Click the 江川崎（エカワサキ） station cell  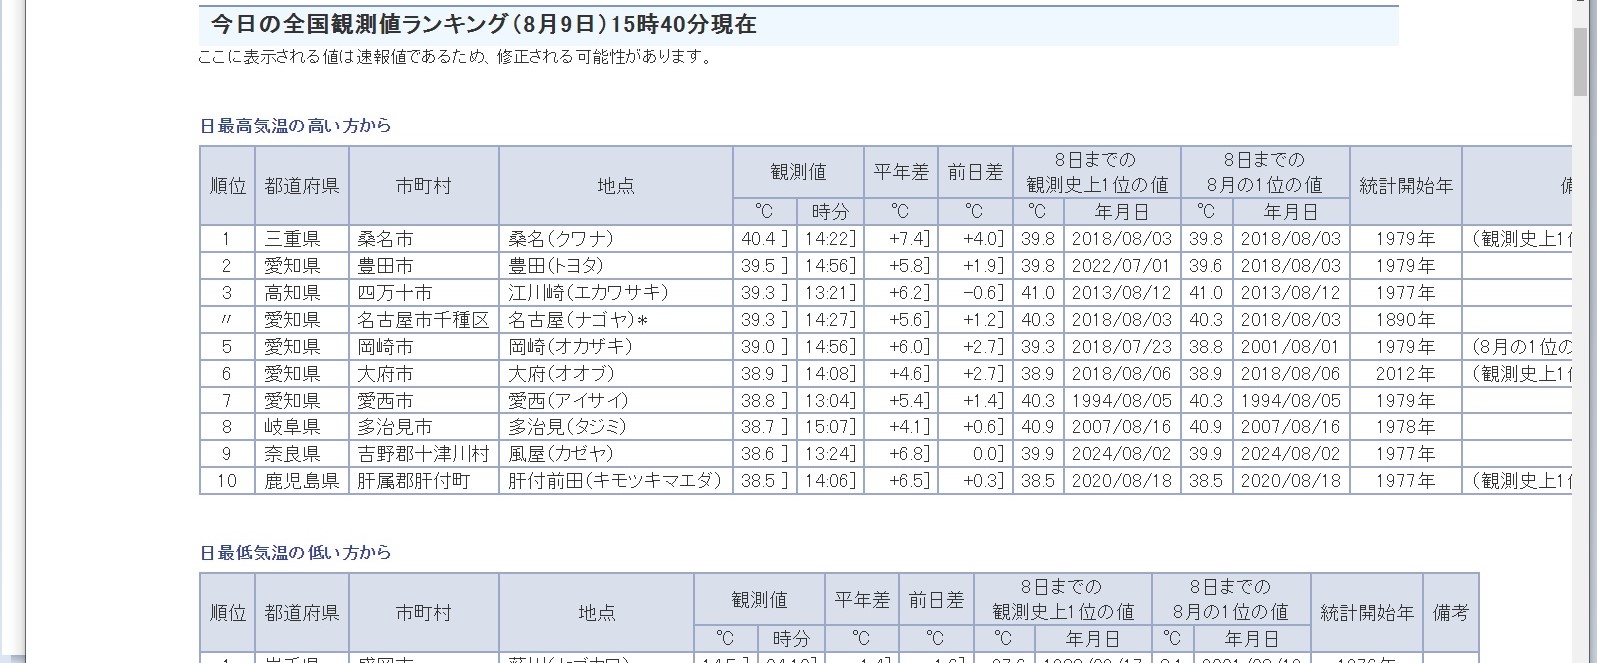click(x=588, y=293)
